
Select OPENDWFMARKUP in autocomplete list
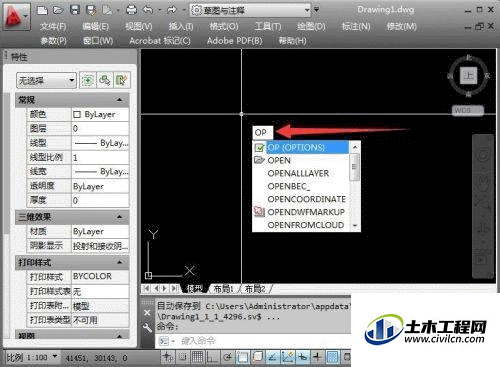point(301,212)
